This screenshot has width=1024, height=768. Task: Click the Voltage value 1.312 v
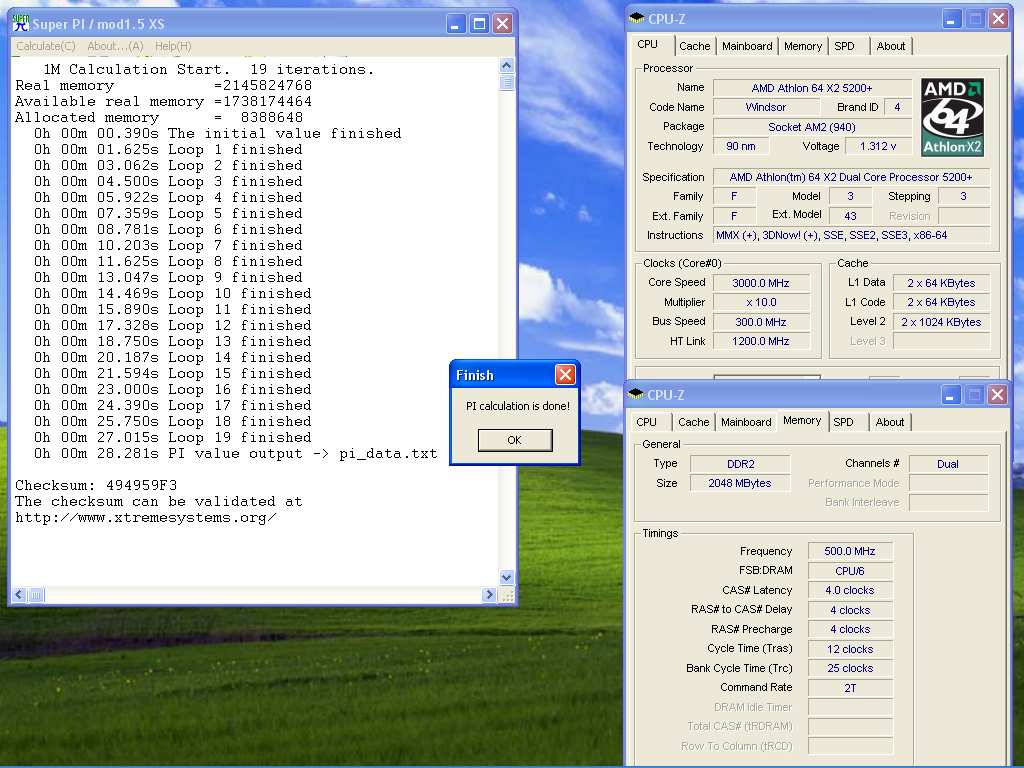[x=878, y=146]
